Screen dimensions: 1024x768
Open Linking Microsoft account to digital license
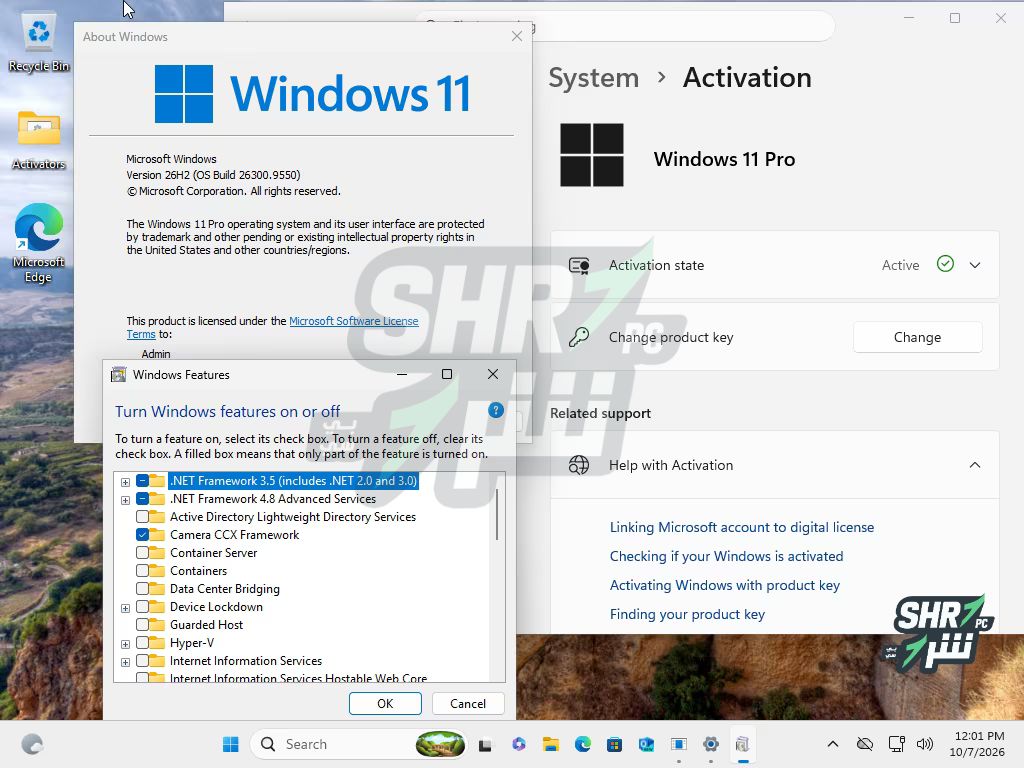pyautogui.click(x=742, y=527)
